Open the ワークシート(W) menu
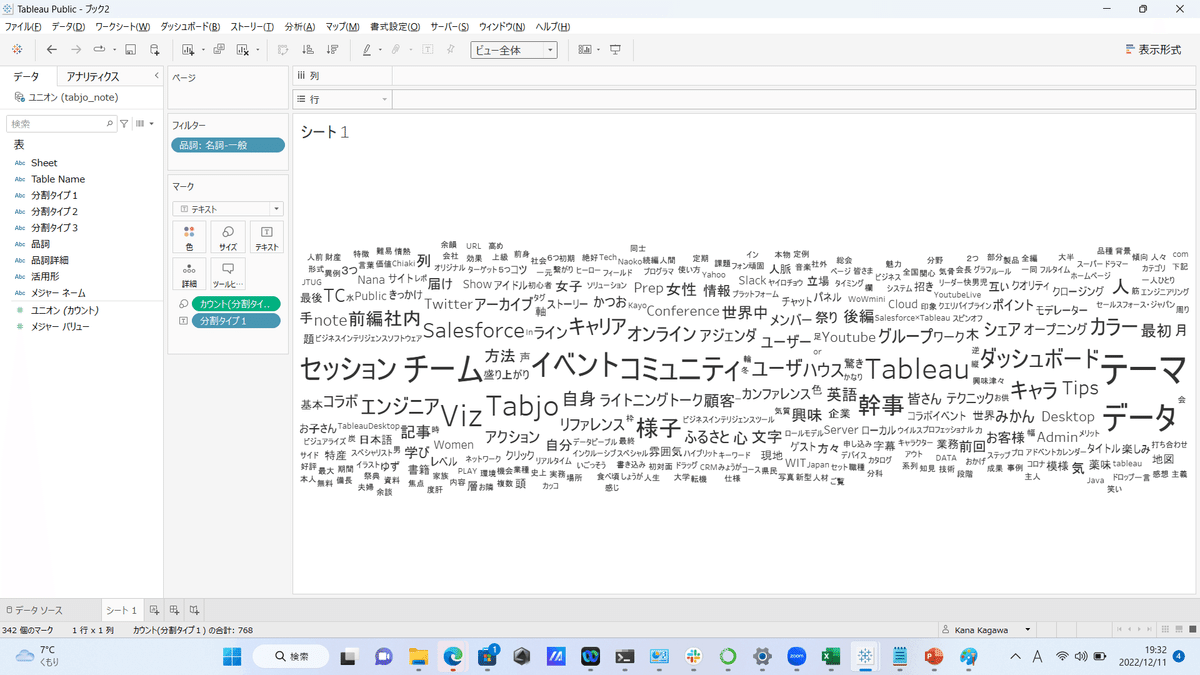Viewport: 1200px width, 675px height. (x=122, y=26)
